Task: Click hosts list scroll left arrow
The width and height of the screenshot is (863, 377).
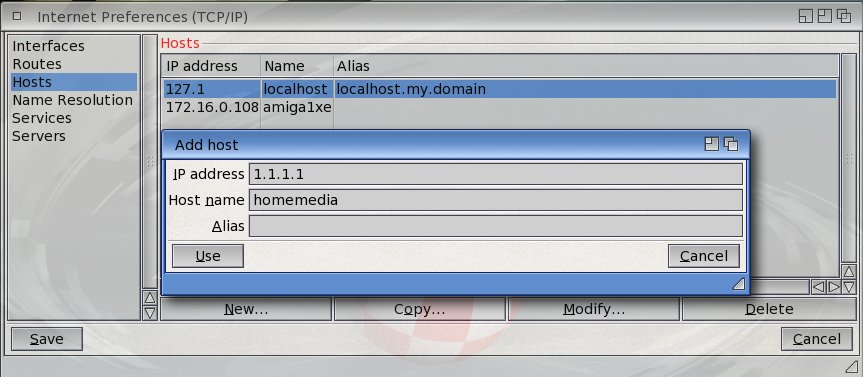Action: pyautogui.click(x=818, y=287)
